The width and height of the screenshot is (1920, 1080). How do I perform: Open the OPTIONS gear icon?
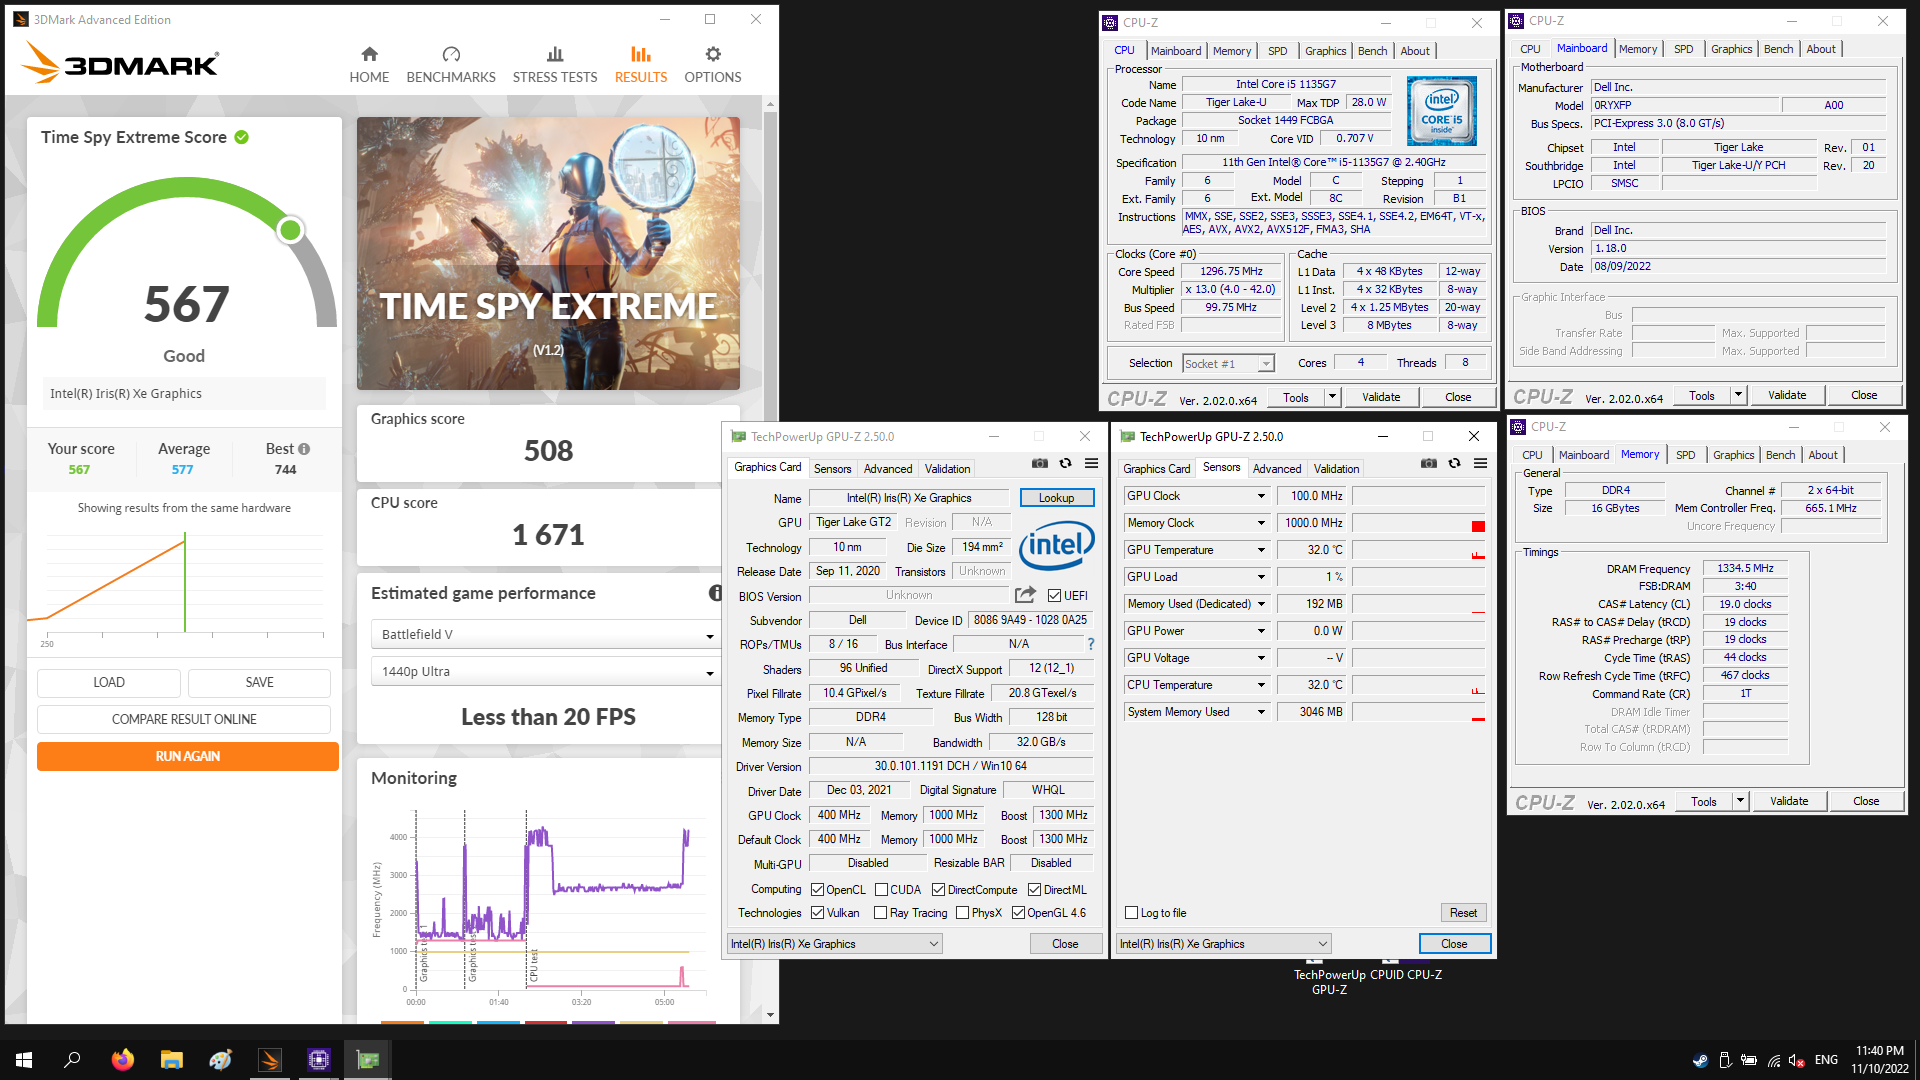pos(713,54)
